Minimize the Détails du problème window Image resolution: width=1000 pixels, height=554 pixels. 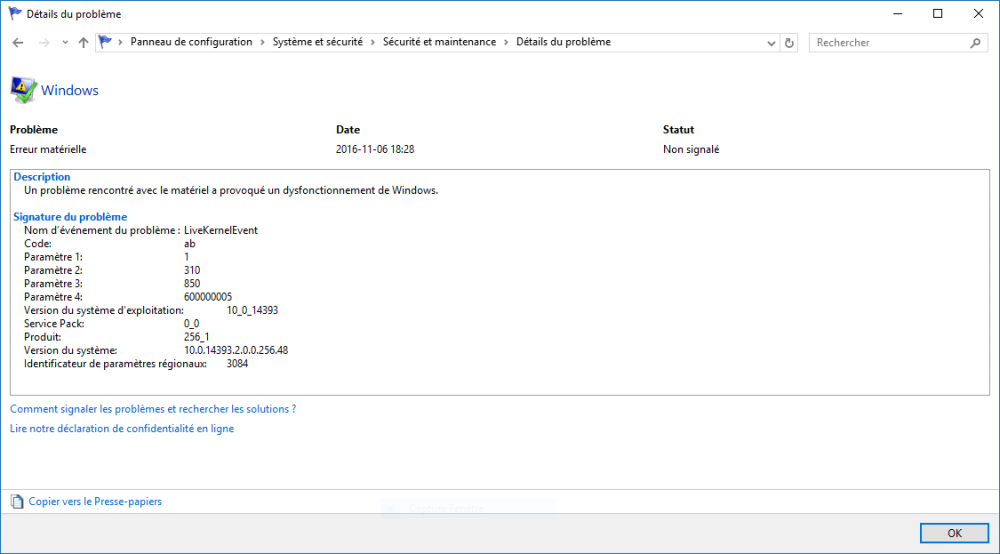[x=898, y=13]
